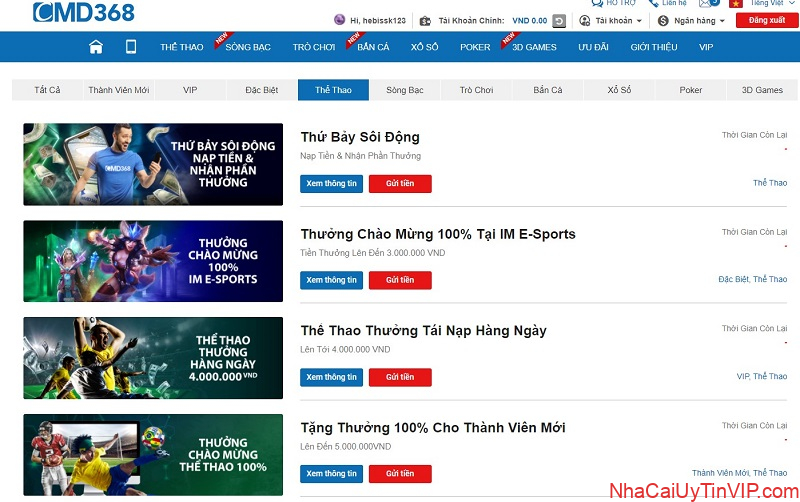Select the Bắn Cá promotions tab
The width and height of the screenshot is (800, 502).
[547, 90]
